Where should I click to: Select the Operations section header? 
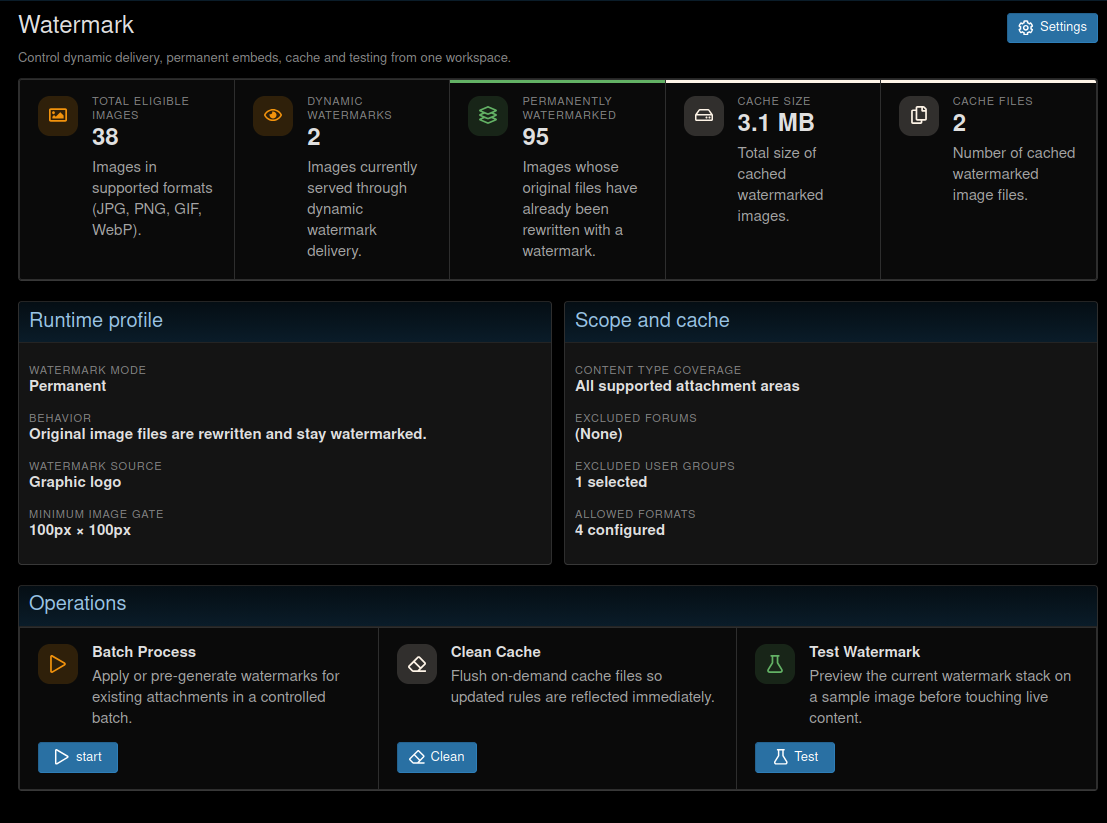tap(558, 605)
